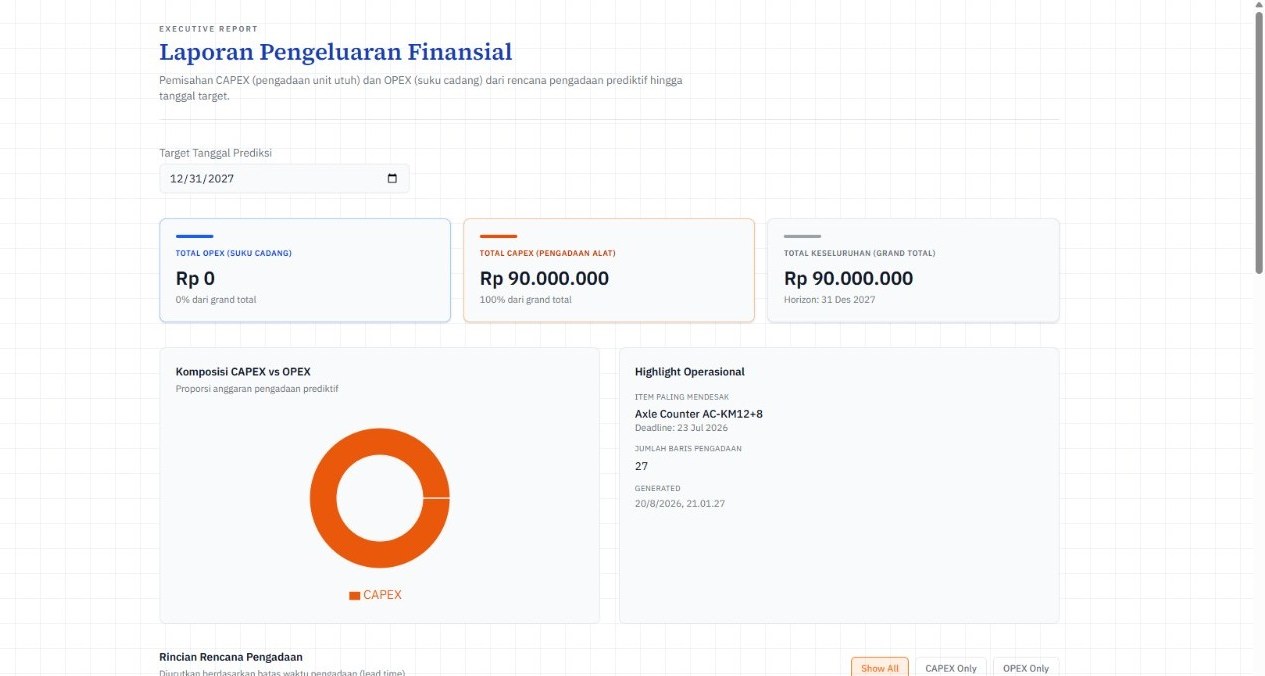Click the heading 'Laporan Pengeluaran Finansial'

tap(336, 52)
